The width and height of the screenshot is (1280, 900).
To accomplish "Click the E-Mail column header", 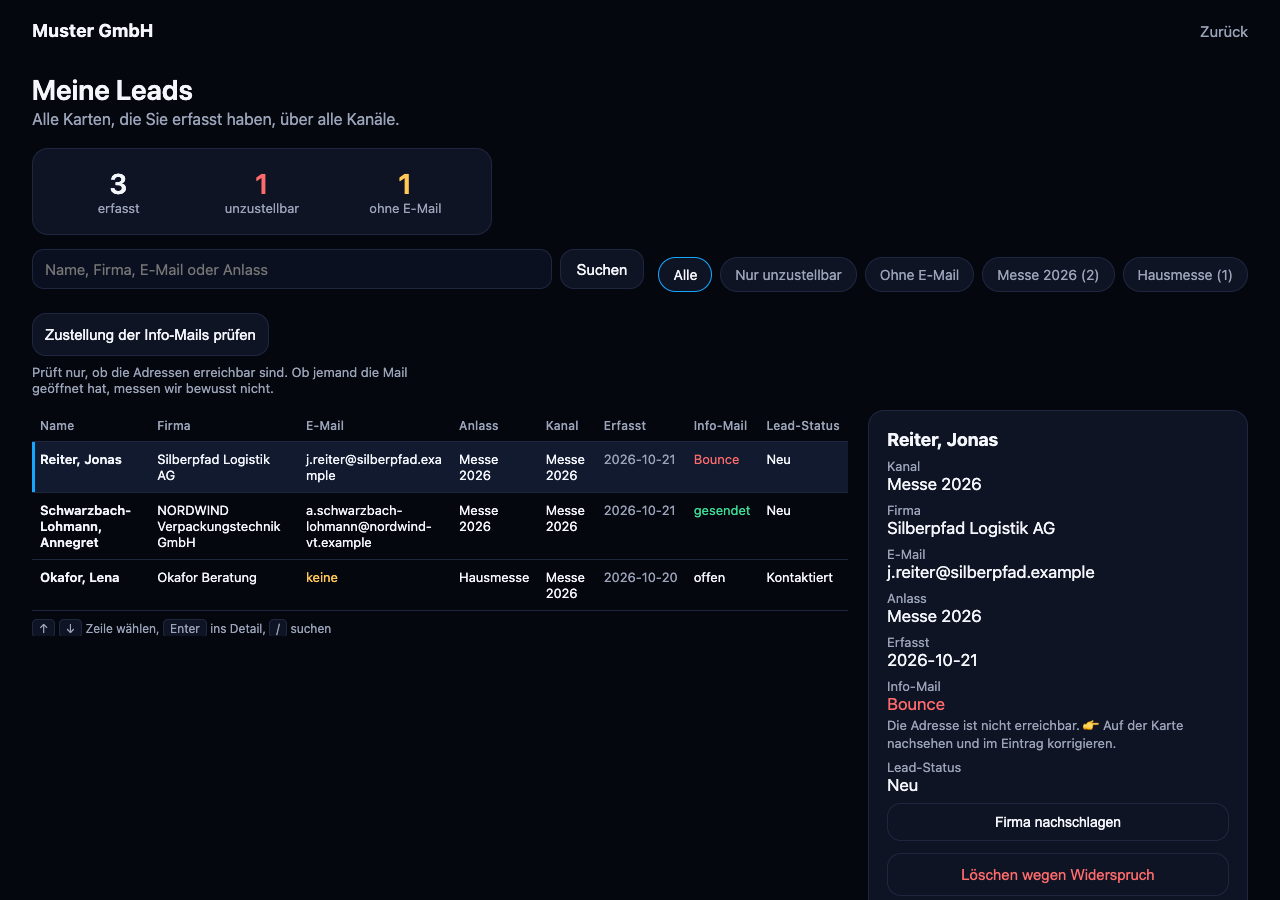I will [325, 426].
